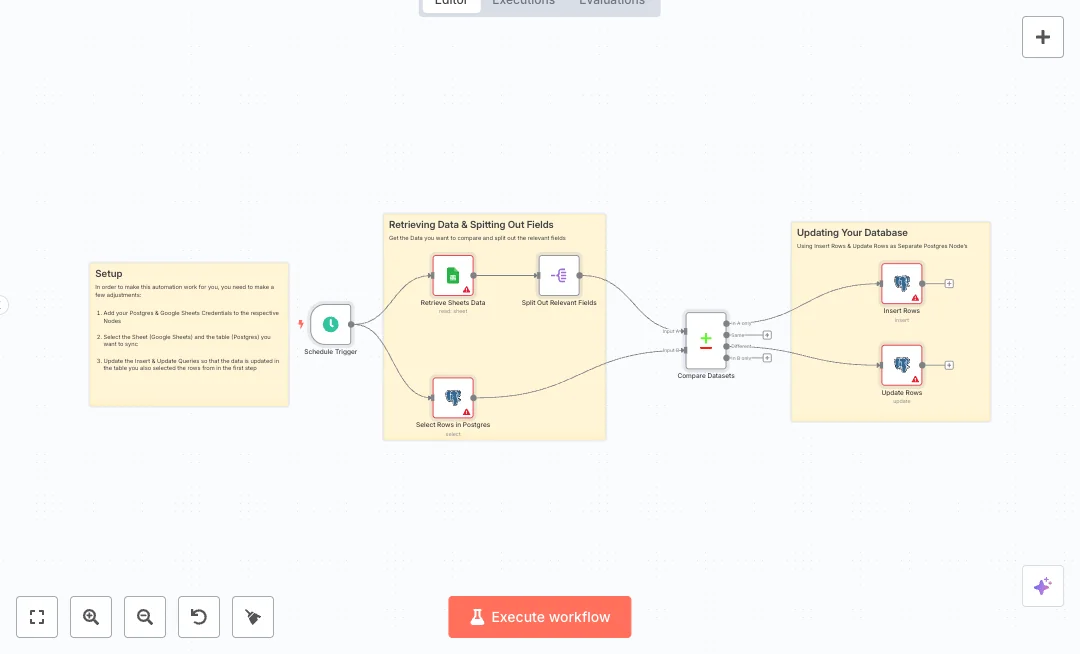Switch to the Executions tab

(523, 3)
